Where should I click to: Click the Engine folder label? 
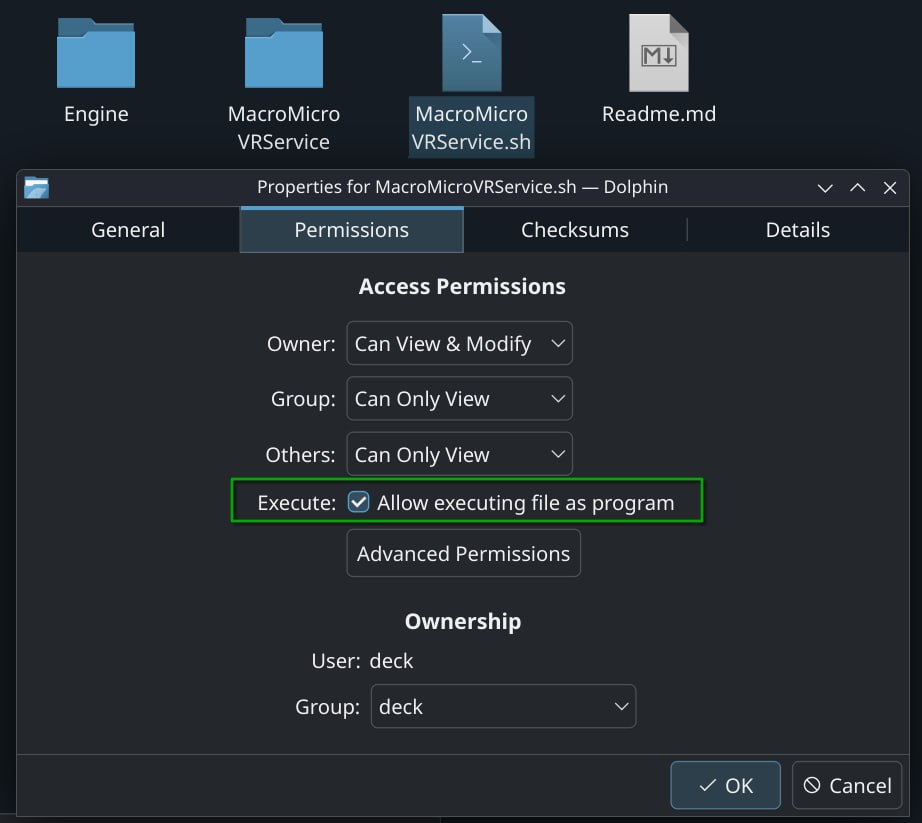pos(96,114)
